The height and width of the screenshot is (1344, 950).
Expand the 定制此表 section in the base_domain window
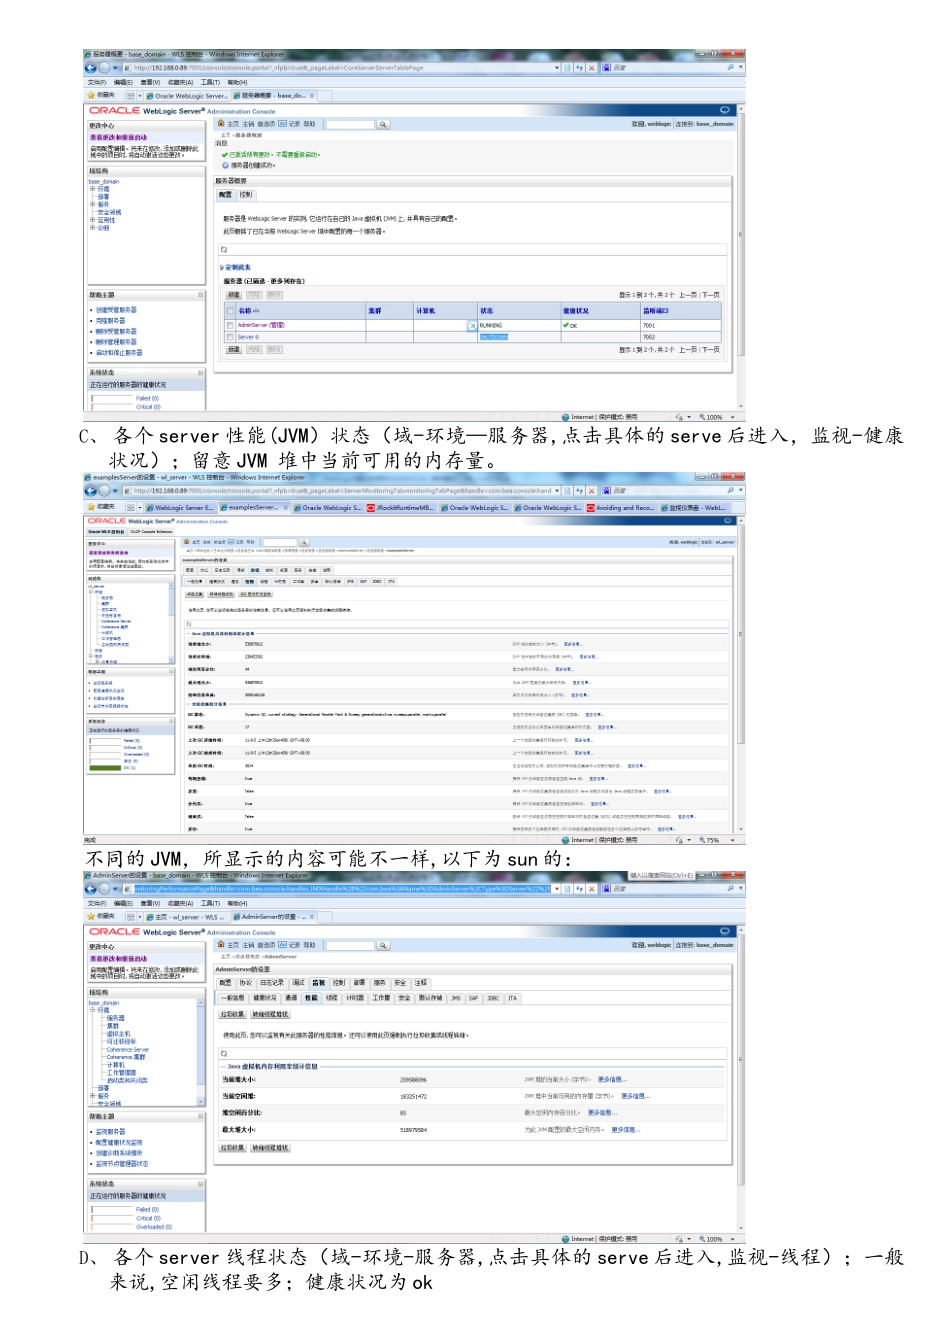pos(222,268)
